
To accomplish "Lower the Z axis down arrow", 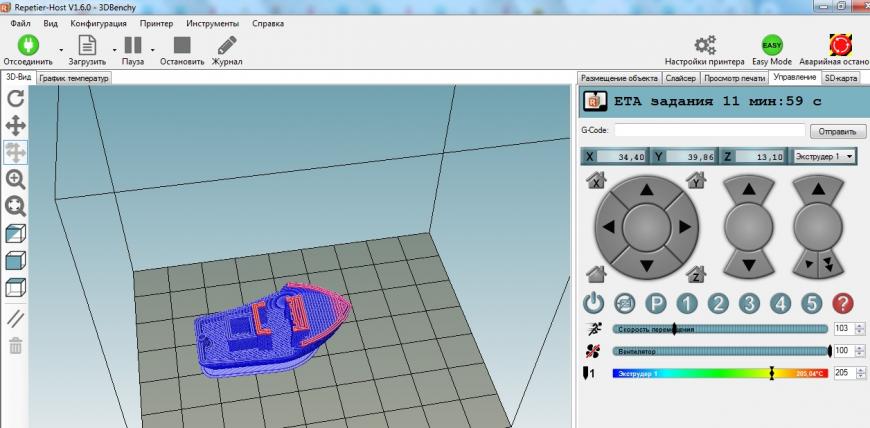I will 748,264.
